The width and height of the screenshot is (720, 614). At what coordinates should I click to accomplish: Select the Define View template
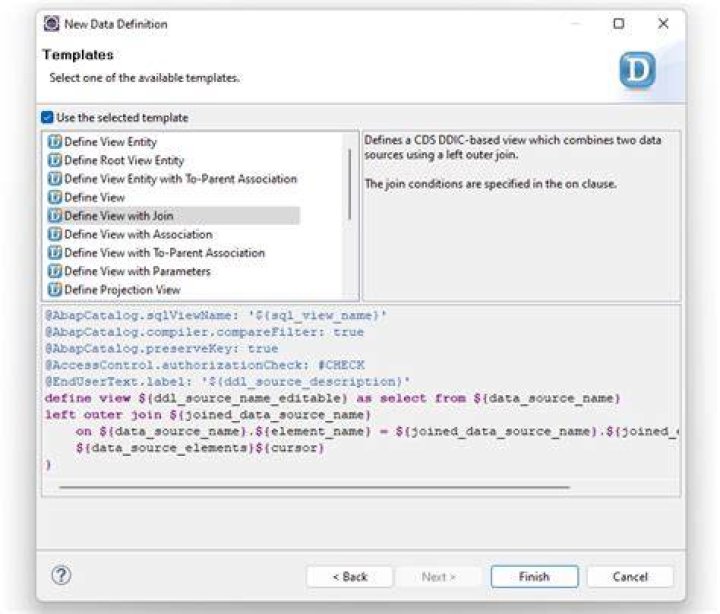coord(95,197)
